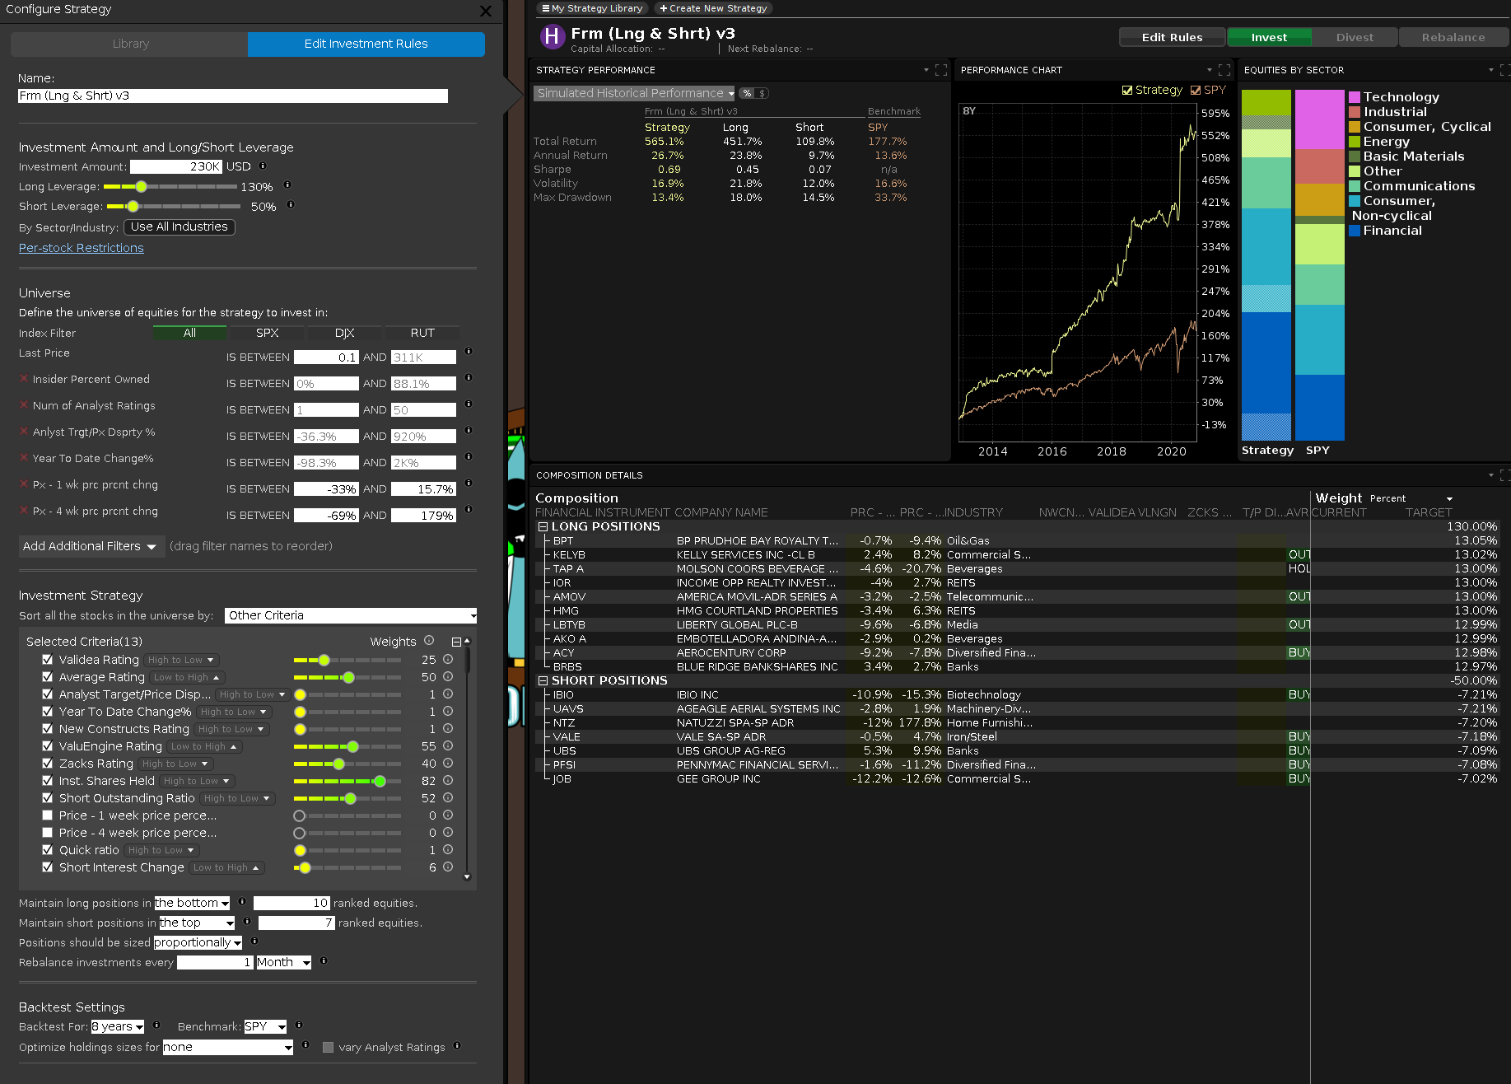Toggle SPY line on performance chart

pos(1196,90)
